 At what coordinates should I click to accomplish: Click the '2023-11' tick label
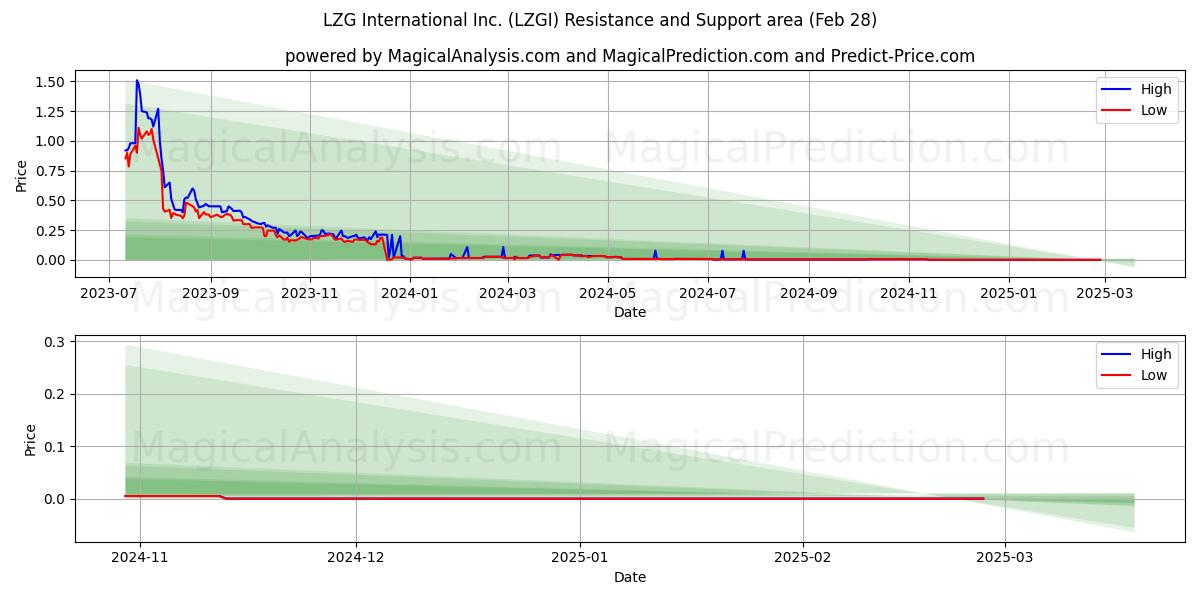coord(310,294)
